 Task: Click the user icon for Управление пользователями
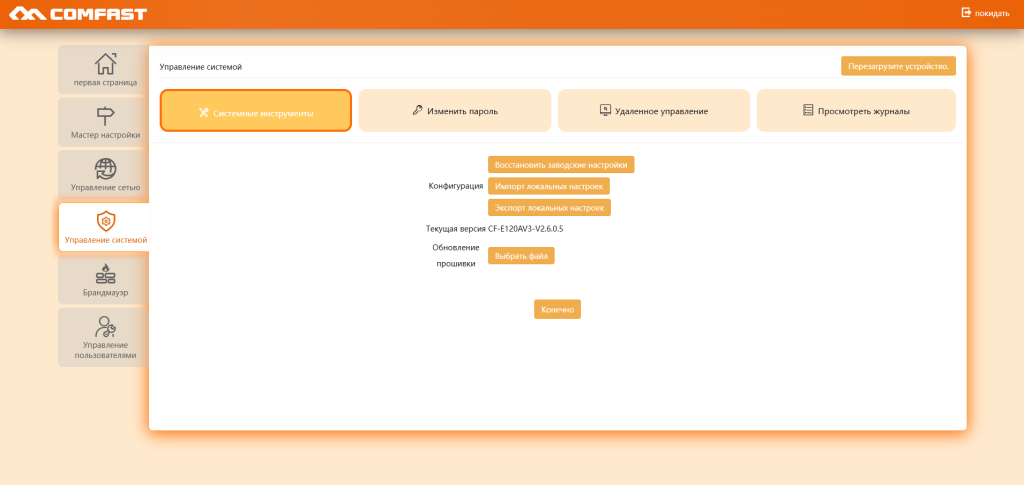[x=105, y=326]
